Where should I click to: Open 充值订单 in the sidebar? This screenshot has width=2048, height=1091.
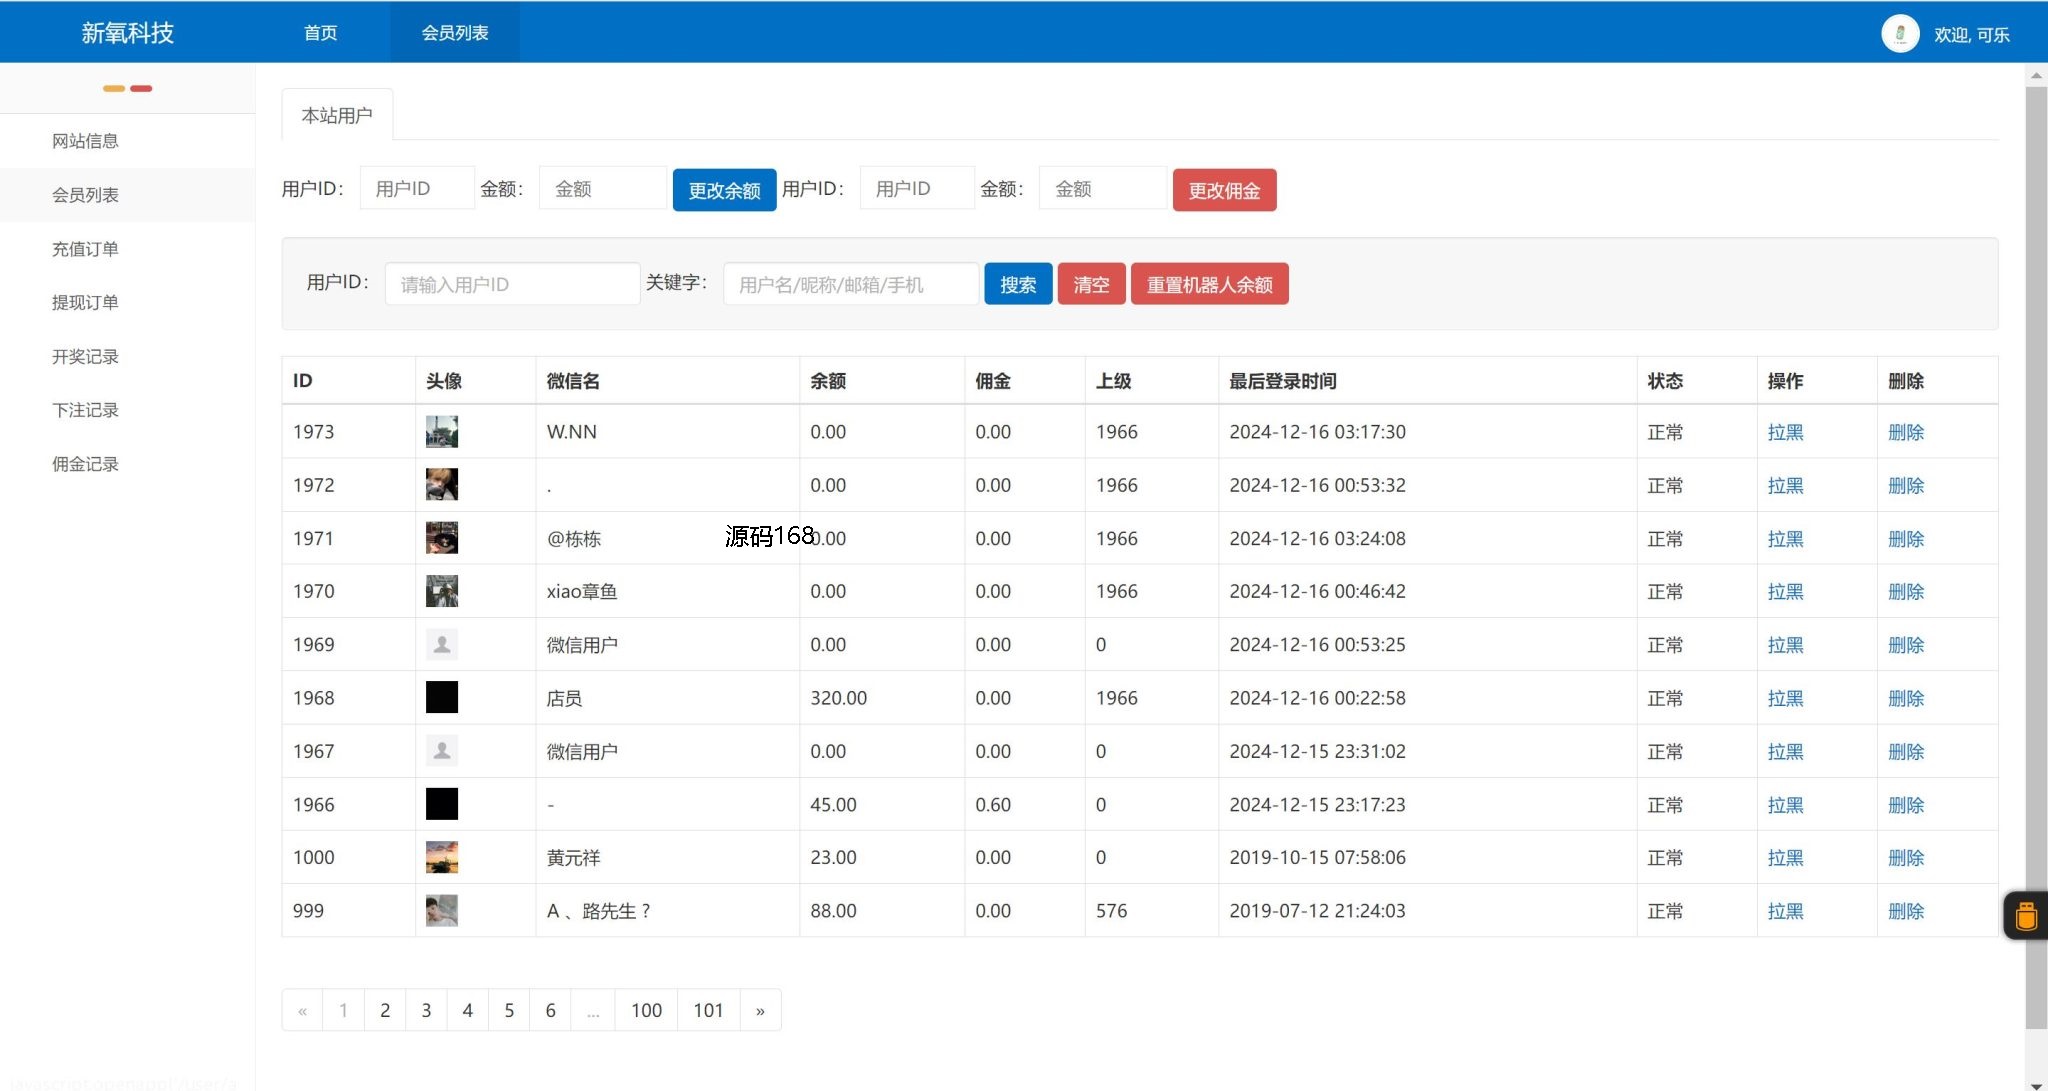[x=85, y=249]
